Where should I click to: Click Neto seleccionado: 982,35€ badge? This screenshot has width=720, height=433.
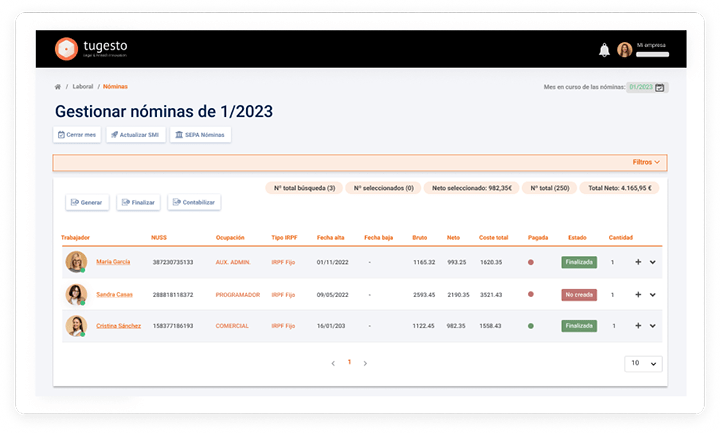click(x=472, y=188)
